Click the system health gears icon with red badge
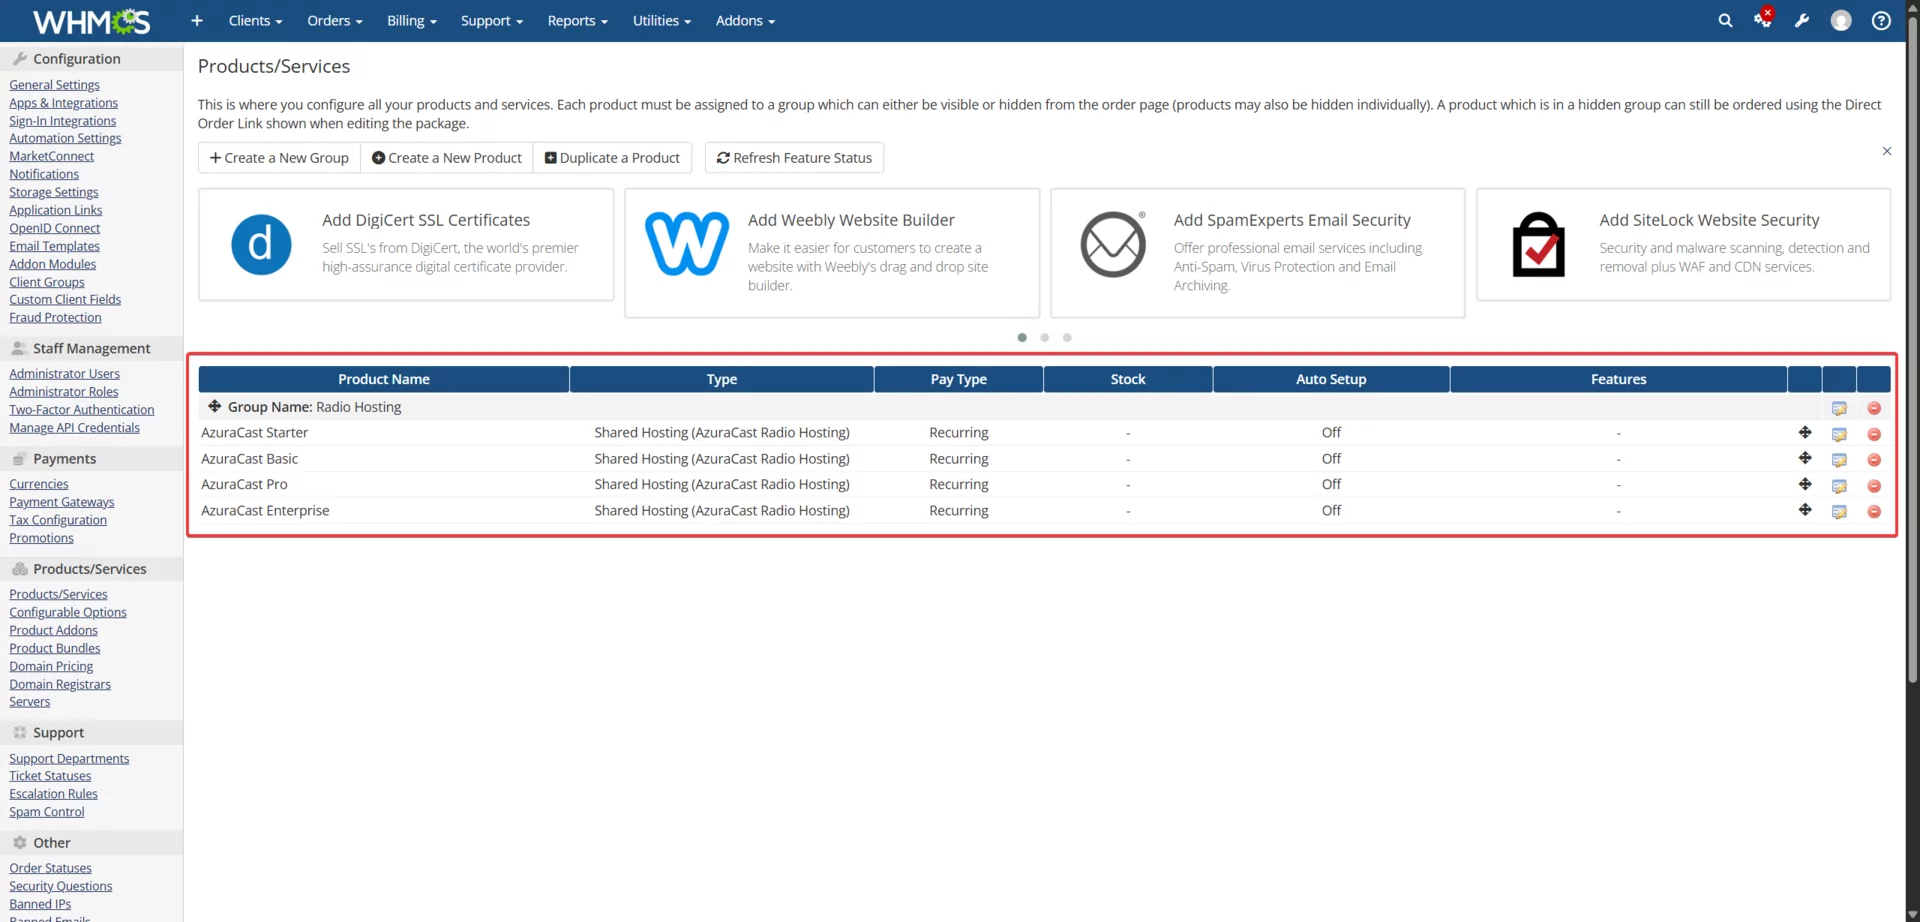This screenshot has height=922, width=1920. [1763, 20]
